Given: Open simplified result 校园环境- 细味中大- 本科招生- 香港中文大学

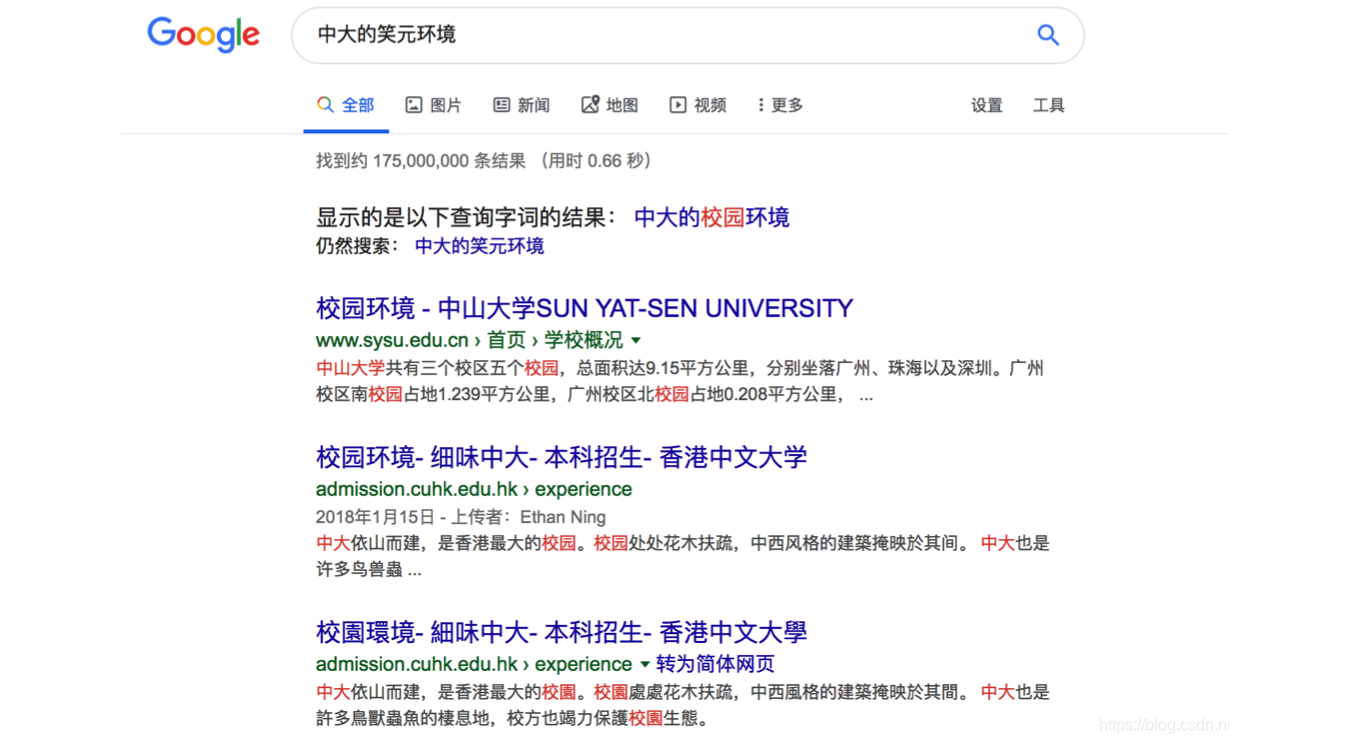Looking at the screenshot, I should (561, 457).
